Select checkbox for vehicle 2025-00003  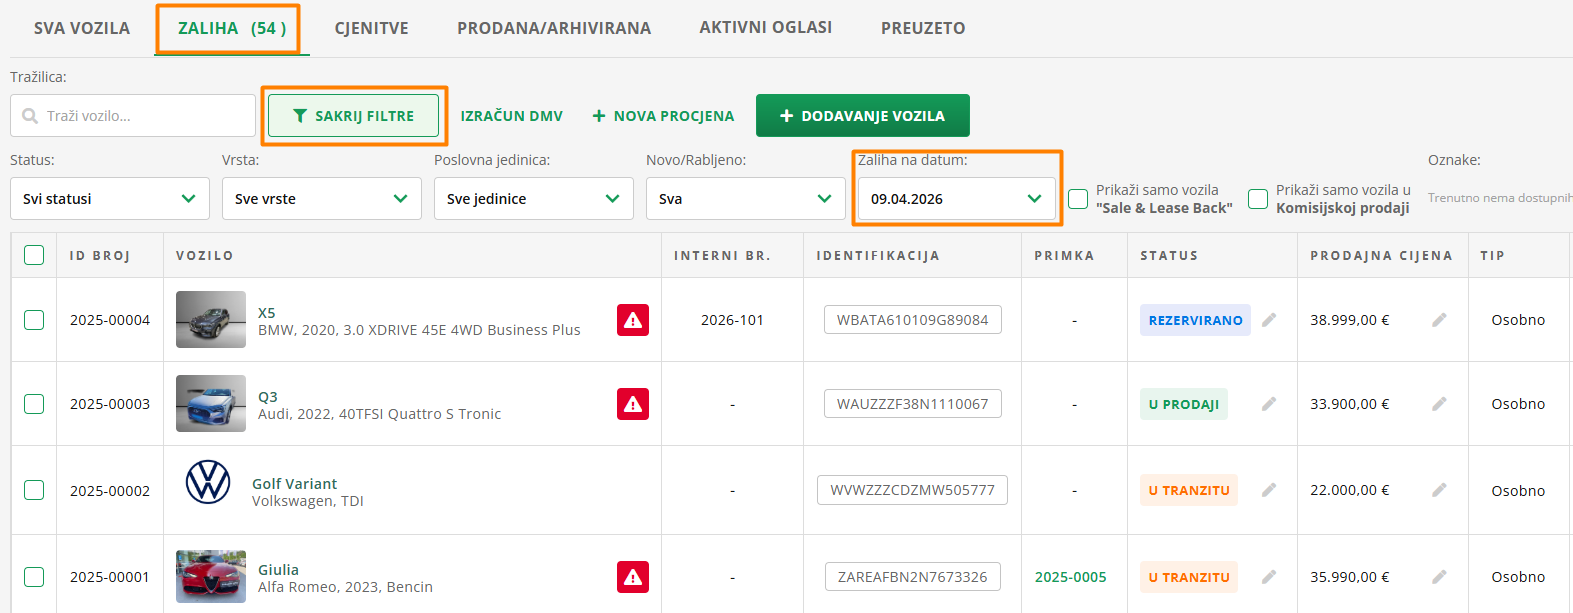click(34, 404)
